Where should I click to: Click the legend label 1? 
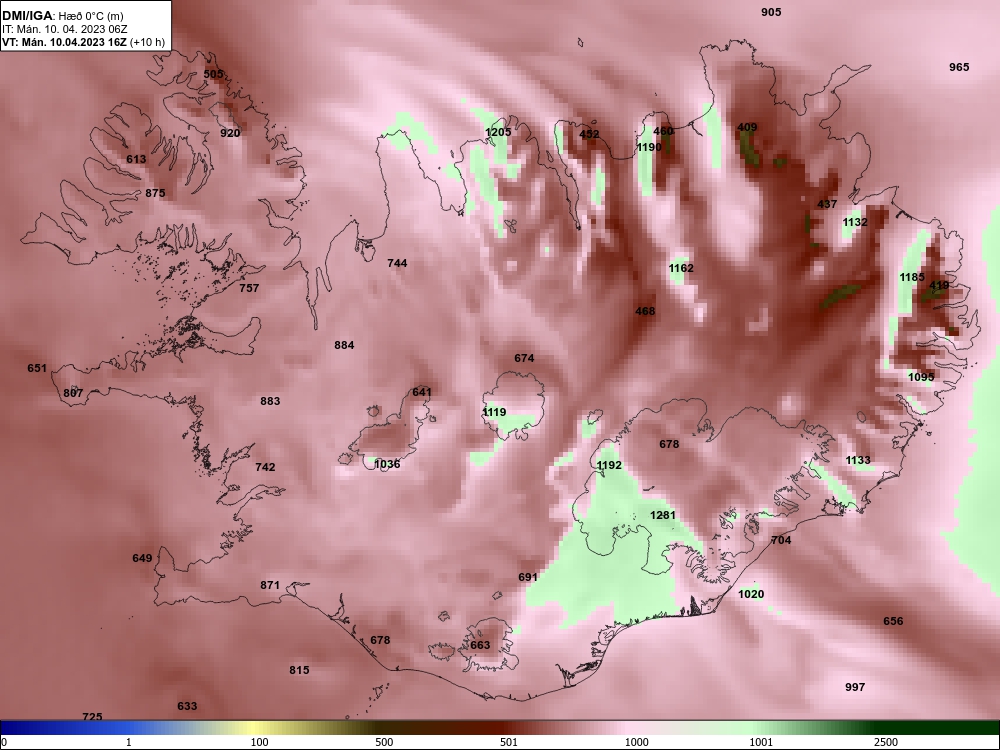point(129,742)
